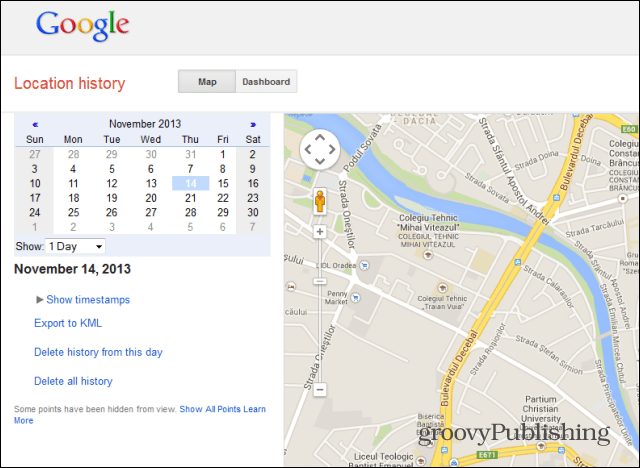Click Podul Sovata label on map

coord(362,148)
